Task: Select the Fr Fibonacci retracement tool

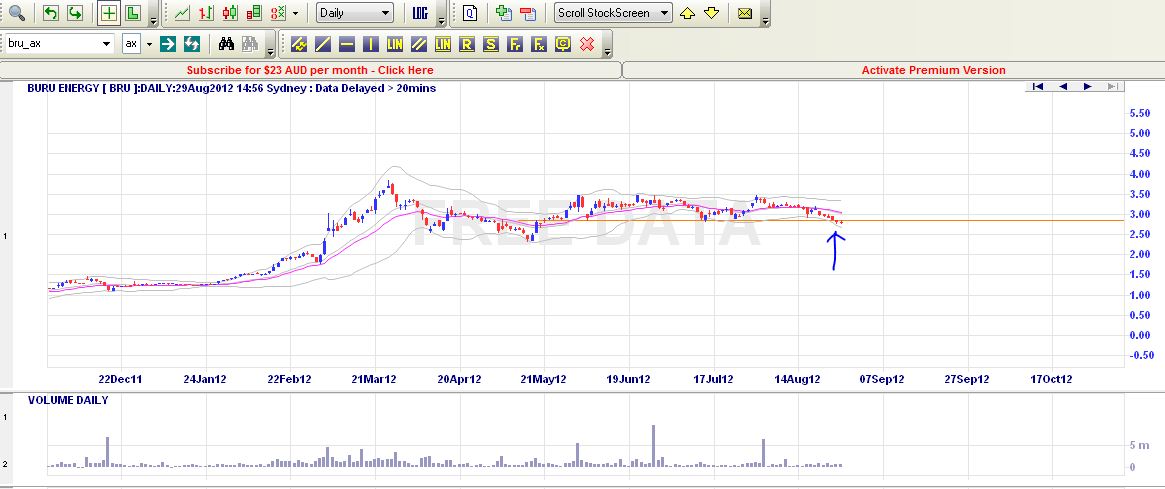Action: pyautogui.click(x=515, y=44)
